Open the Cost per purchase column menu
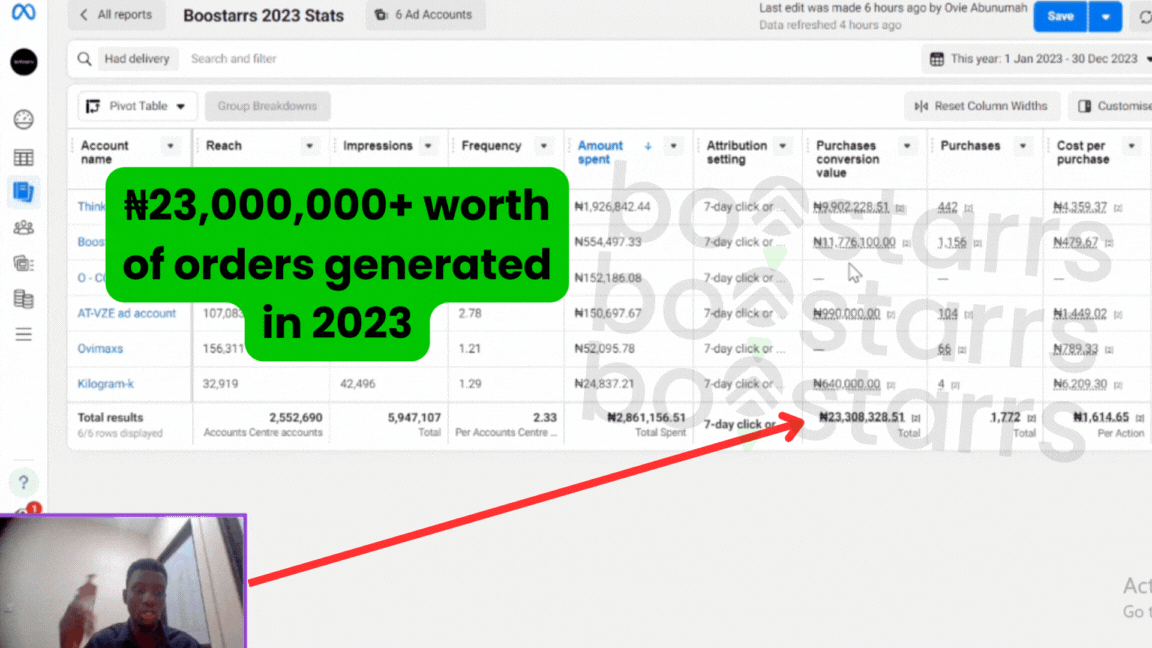The height and width of the screenshot is (648, 1152). 1131,146
